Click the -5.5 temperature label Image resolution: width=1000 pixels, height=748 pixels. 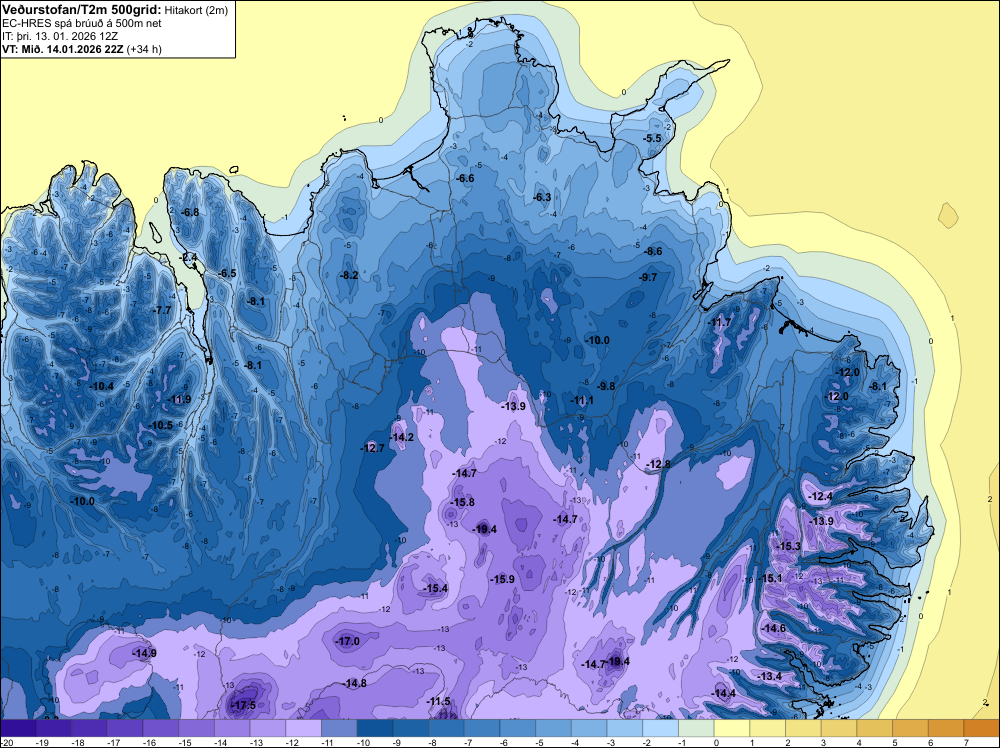point(652,138)
